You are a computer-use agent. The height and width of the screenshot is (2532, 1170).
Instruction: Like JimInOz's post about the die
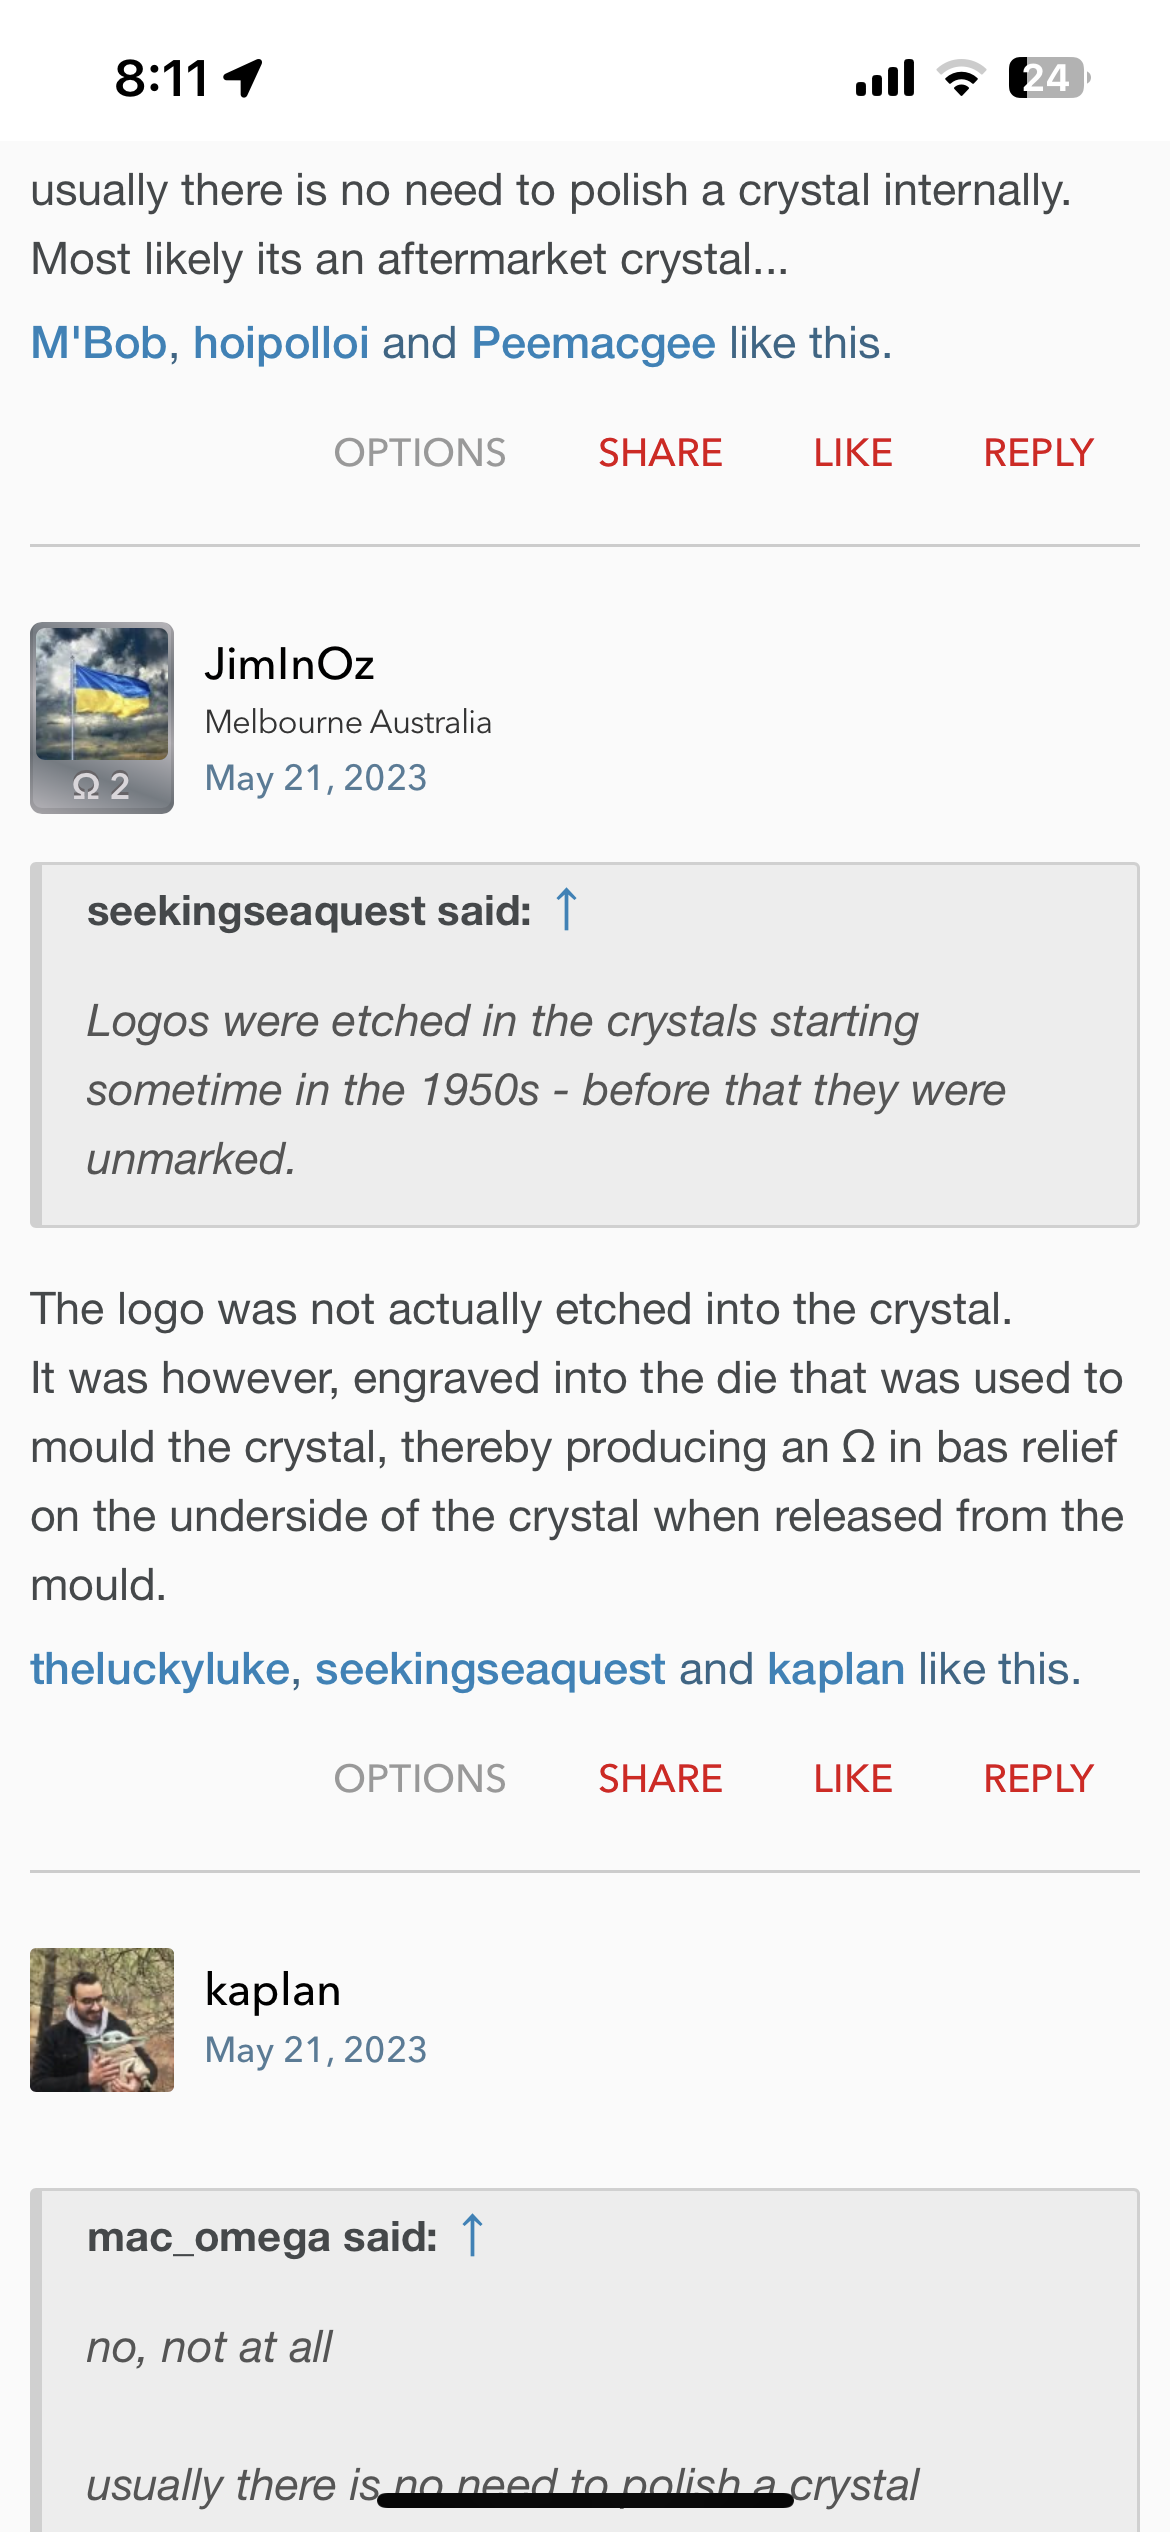(x=852, y=1779)
